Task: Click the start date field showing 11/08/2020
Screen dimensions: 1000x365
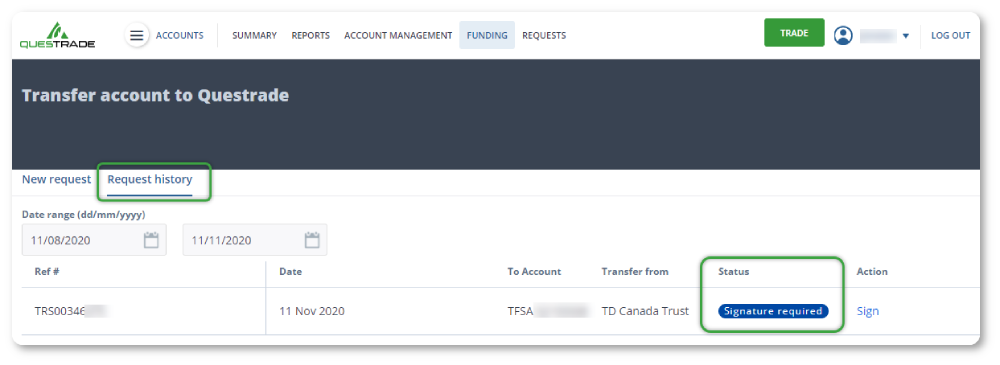Action: click(94, 240)
